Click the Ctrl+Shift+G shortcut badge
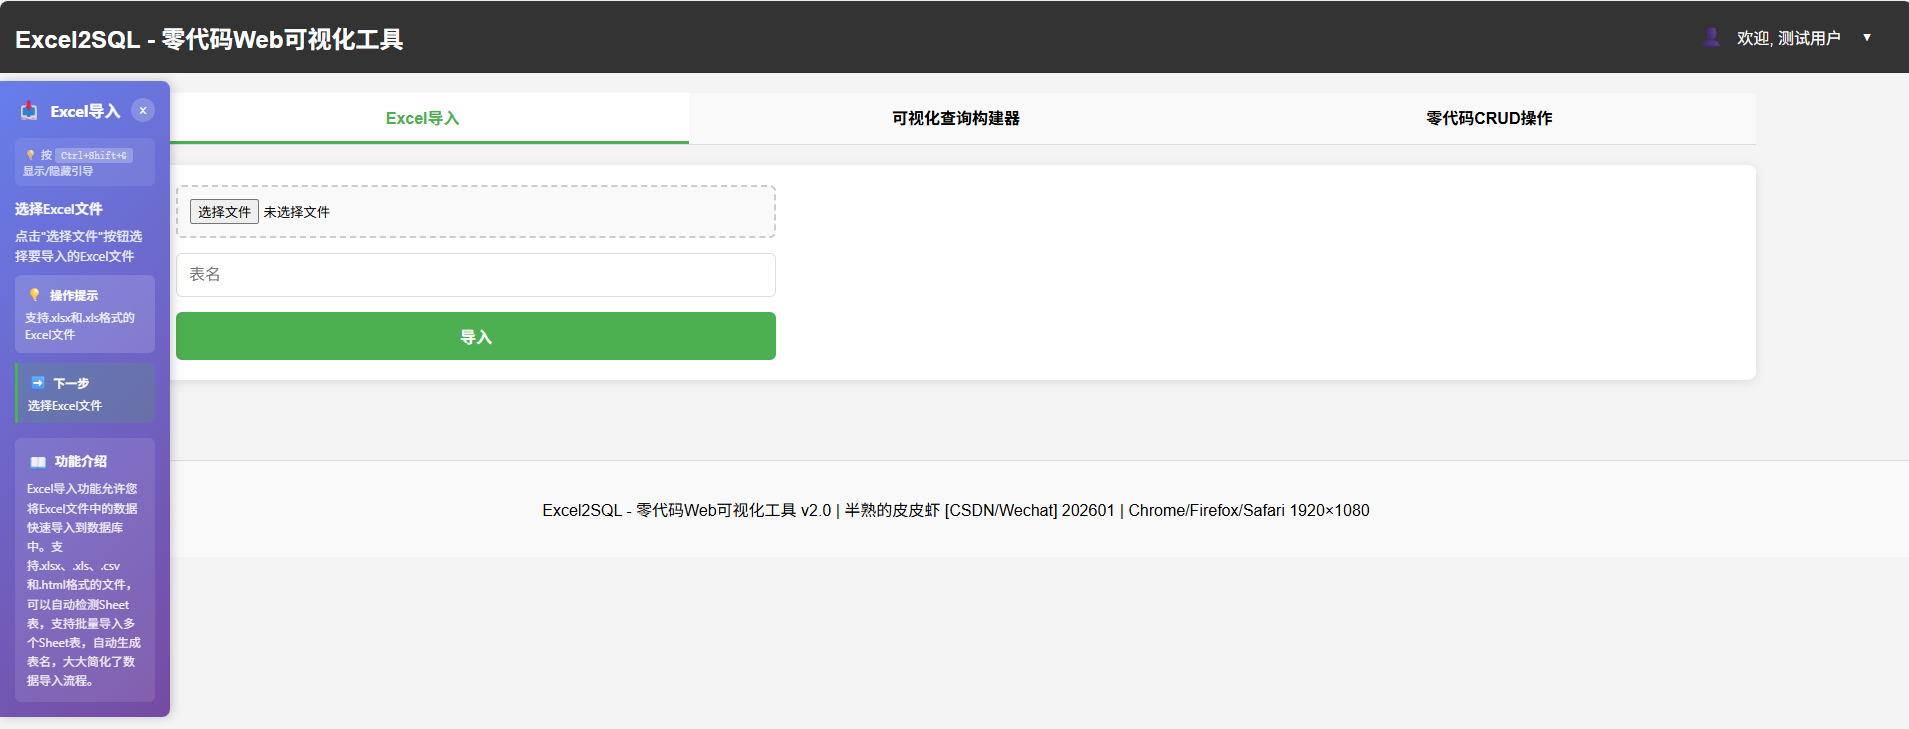This screenshot has height=729, width=1909. pos(94,155)
